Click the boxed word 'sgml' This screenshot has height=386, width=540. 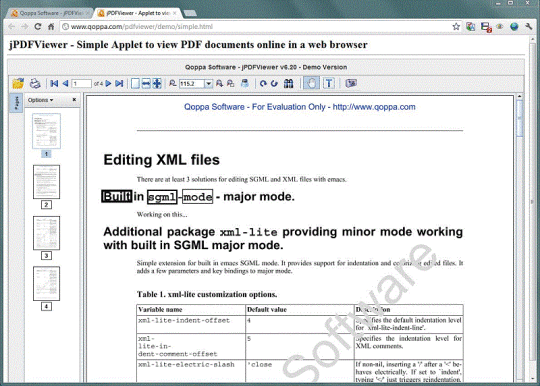click(162, 197)
